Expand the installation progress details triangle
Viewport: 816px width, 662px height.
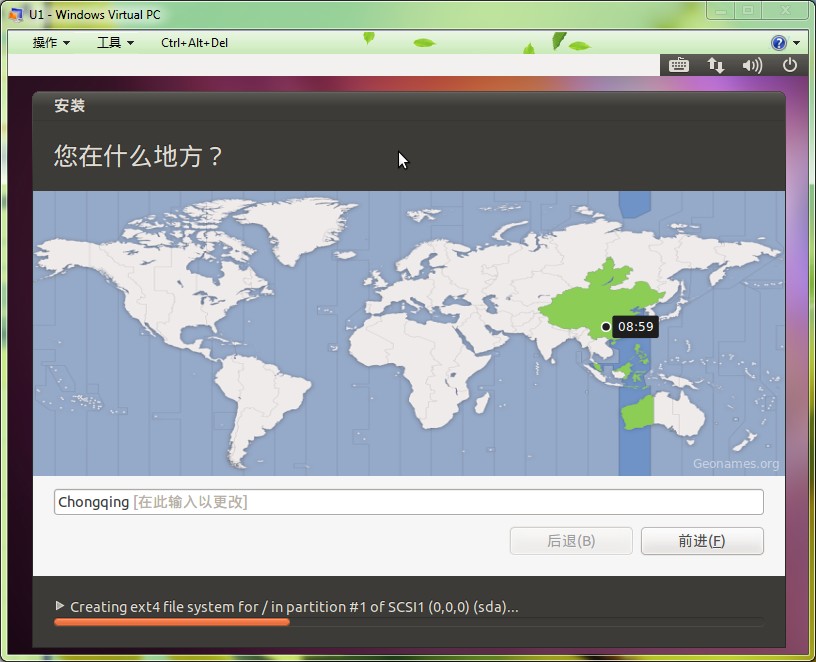click(60, 606)
